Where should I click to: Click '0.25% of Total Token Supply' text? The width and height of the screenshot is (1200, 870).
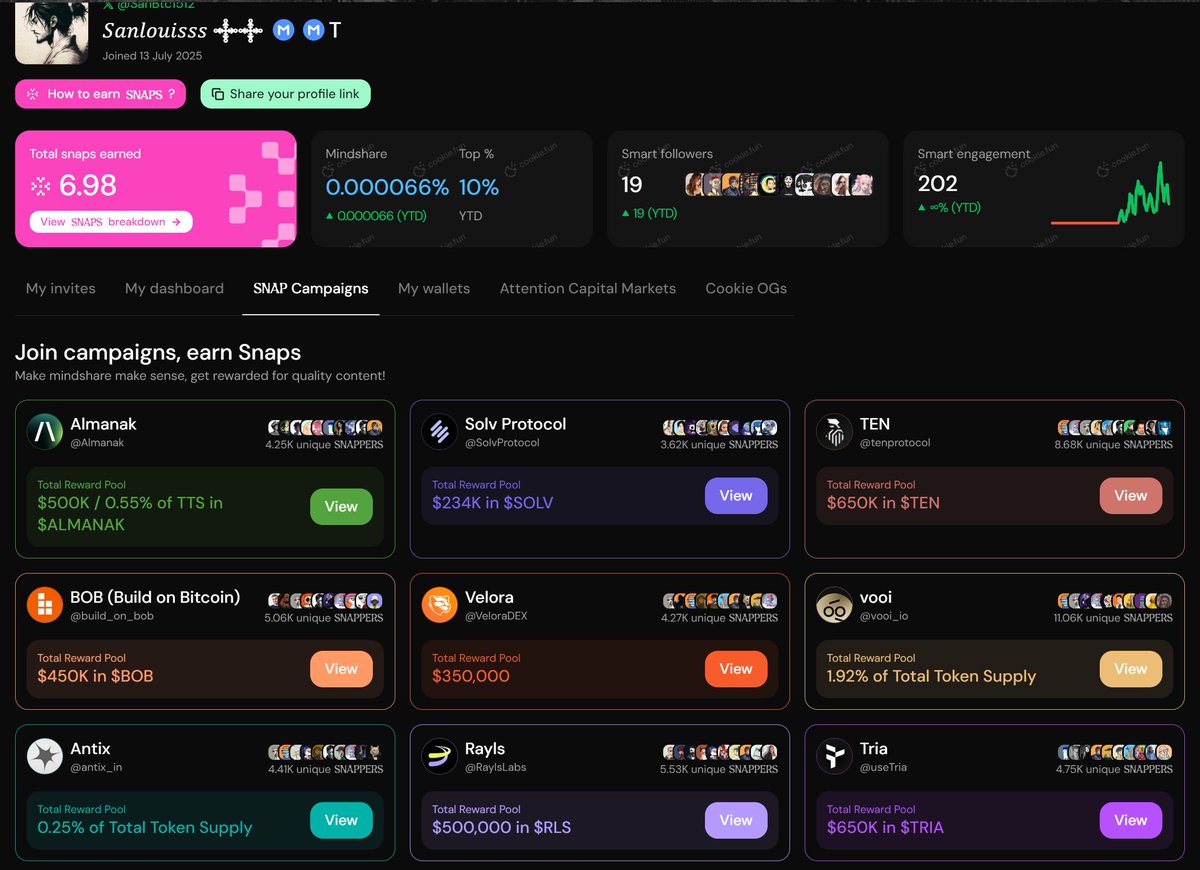click(x=145, y=827)
